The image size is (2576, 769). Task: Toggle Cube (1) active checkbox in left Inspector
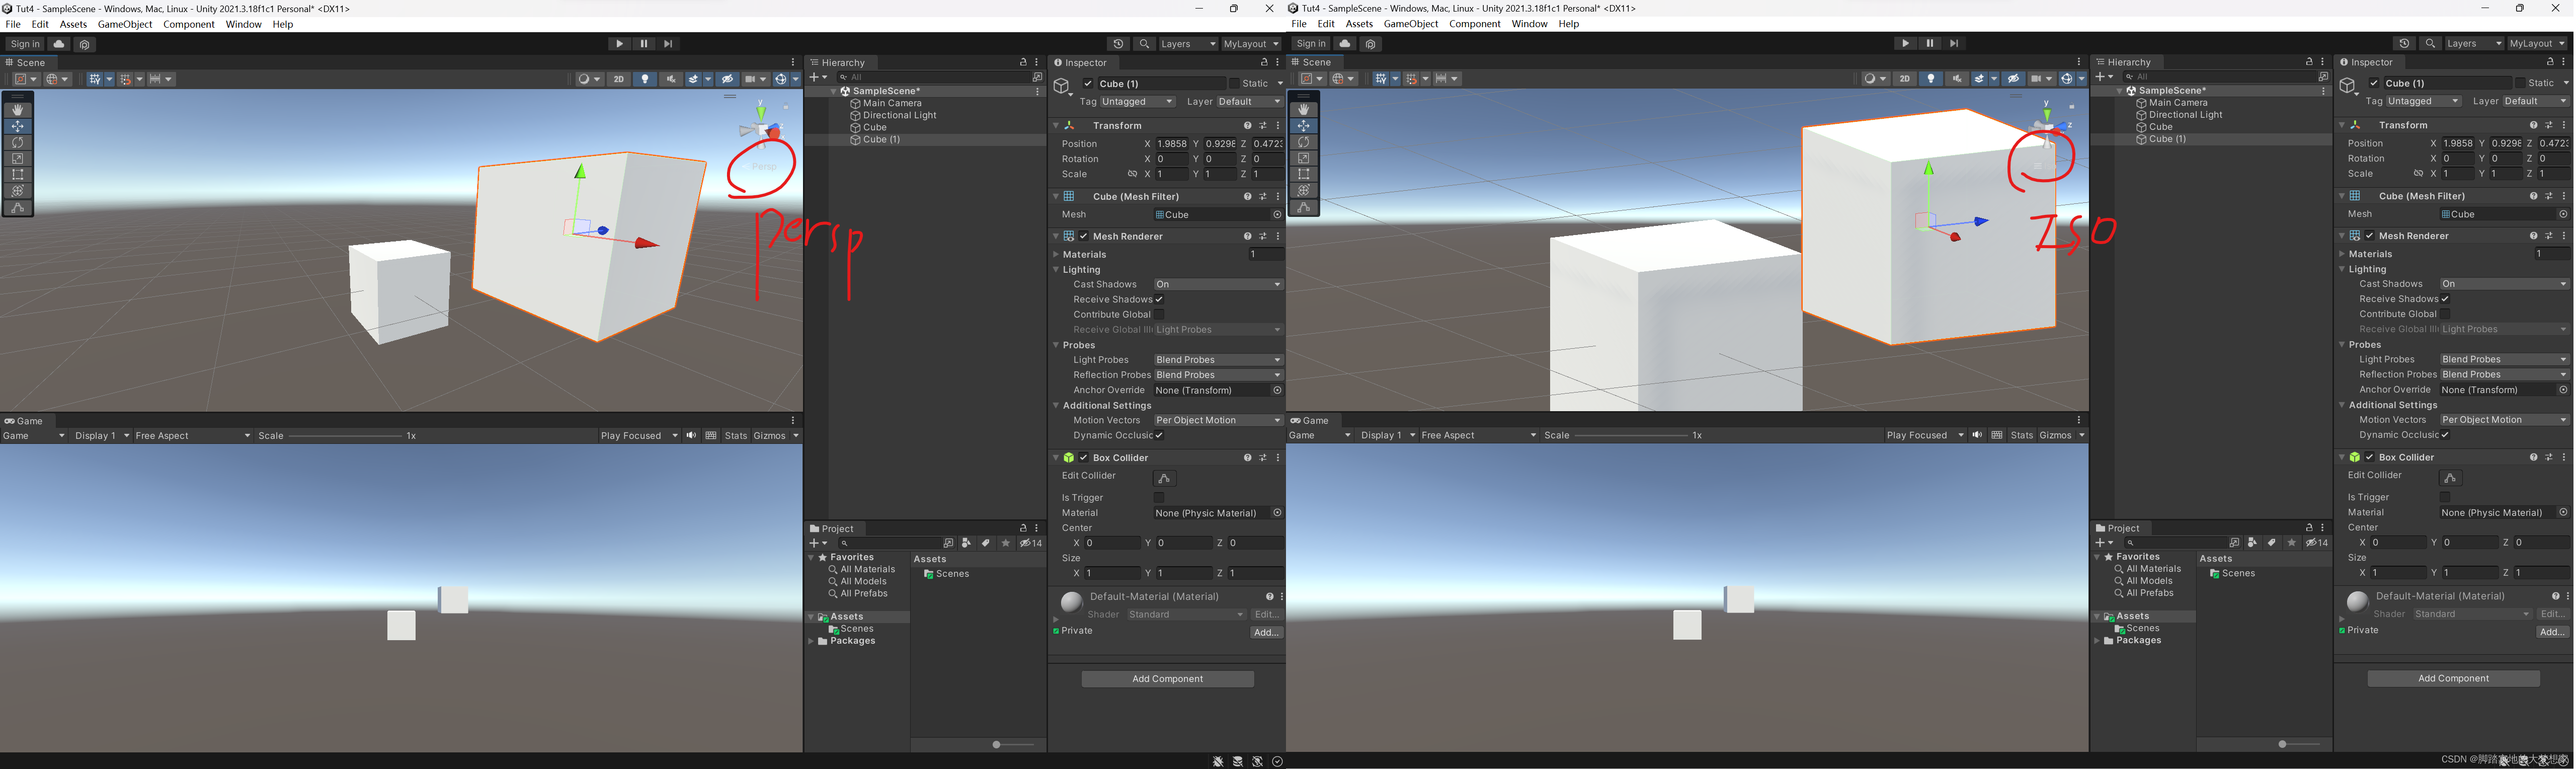click(1088, 84)
